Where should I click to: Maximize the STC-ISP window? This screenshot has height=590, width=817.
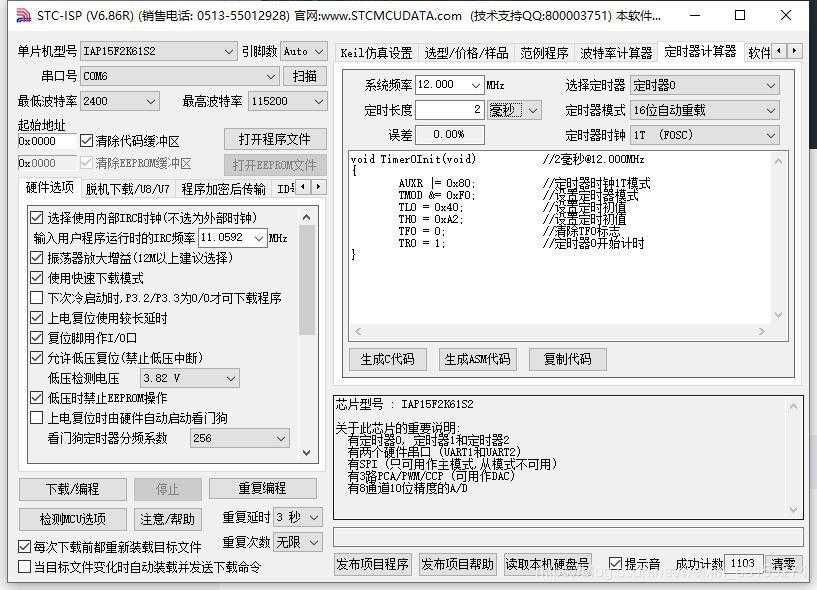click(x=740, y=15)
